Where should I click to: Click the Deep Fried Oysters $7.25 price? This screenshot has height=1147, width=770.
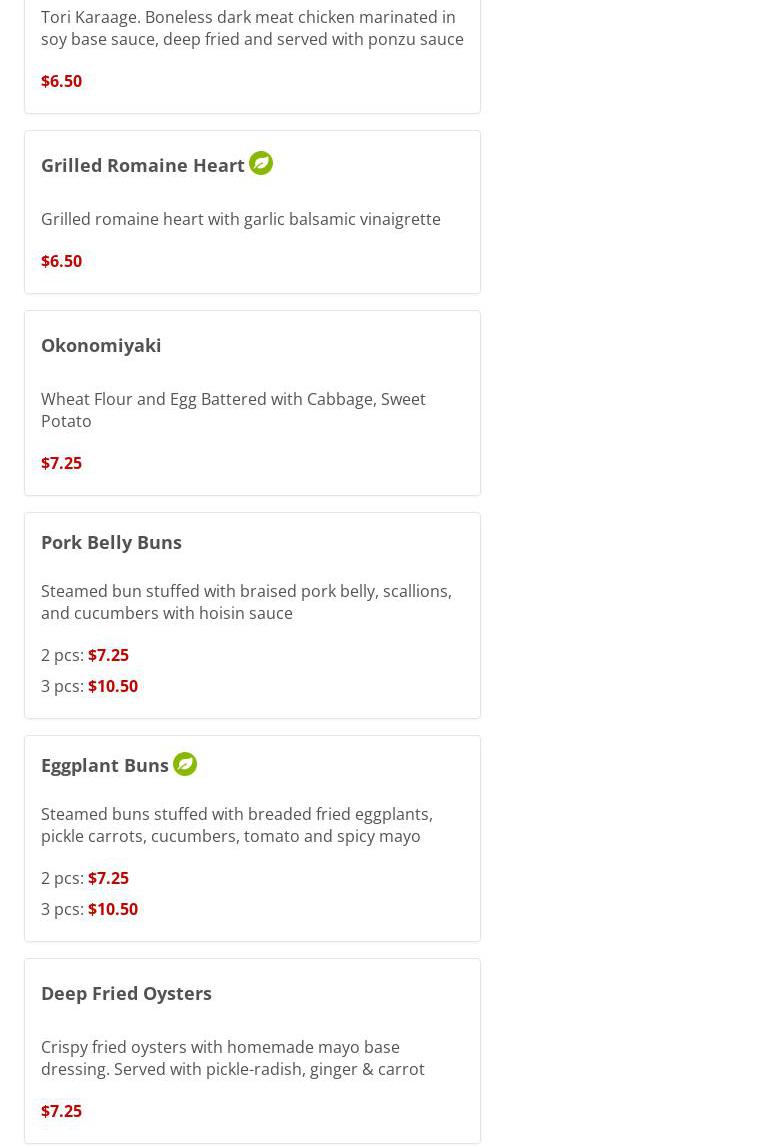point(61,1111)
